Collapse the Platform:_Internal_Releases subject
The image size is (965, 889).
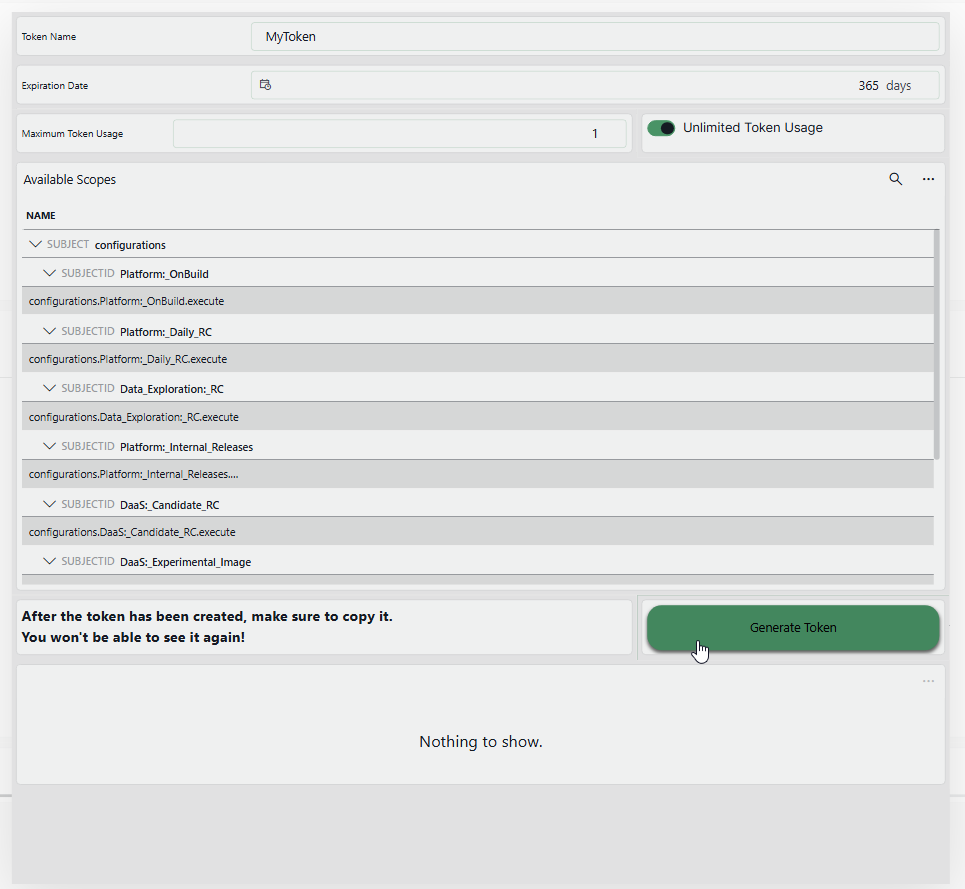(49, 445)
